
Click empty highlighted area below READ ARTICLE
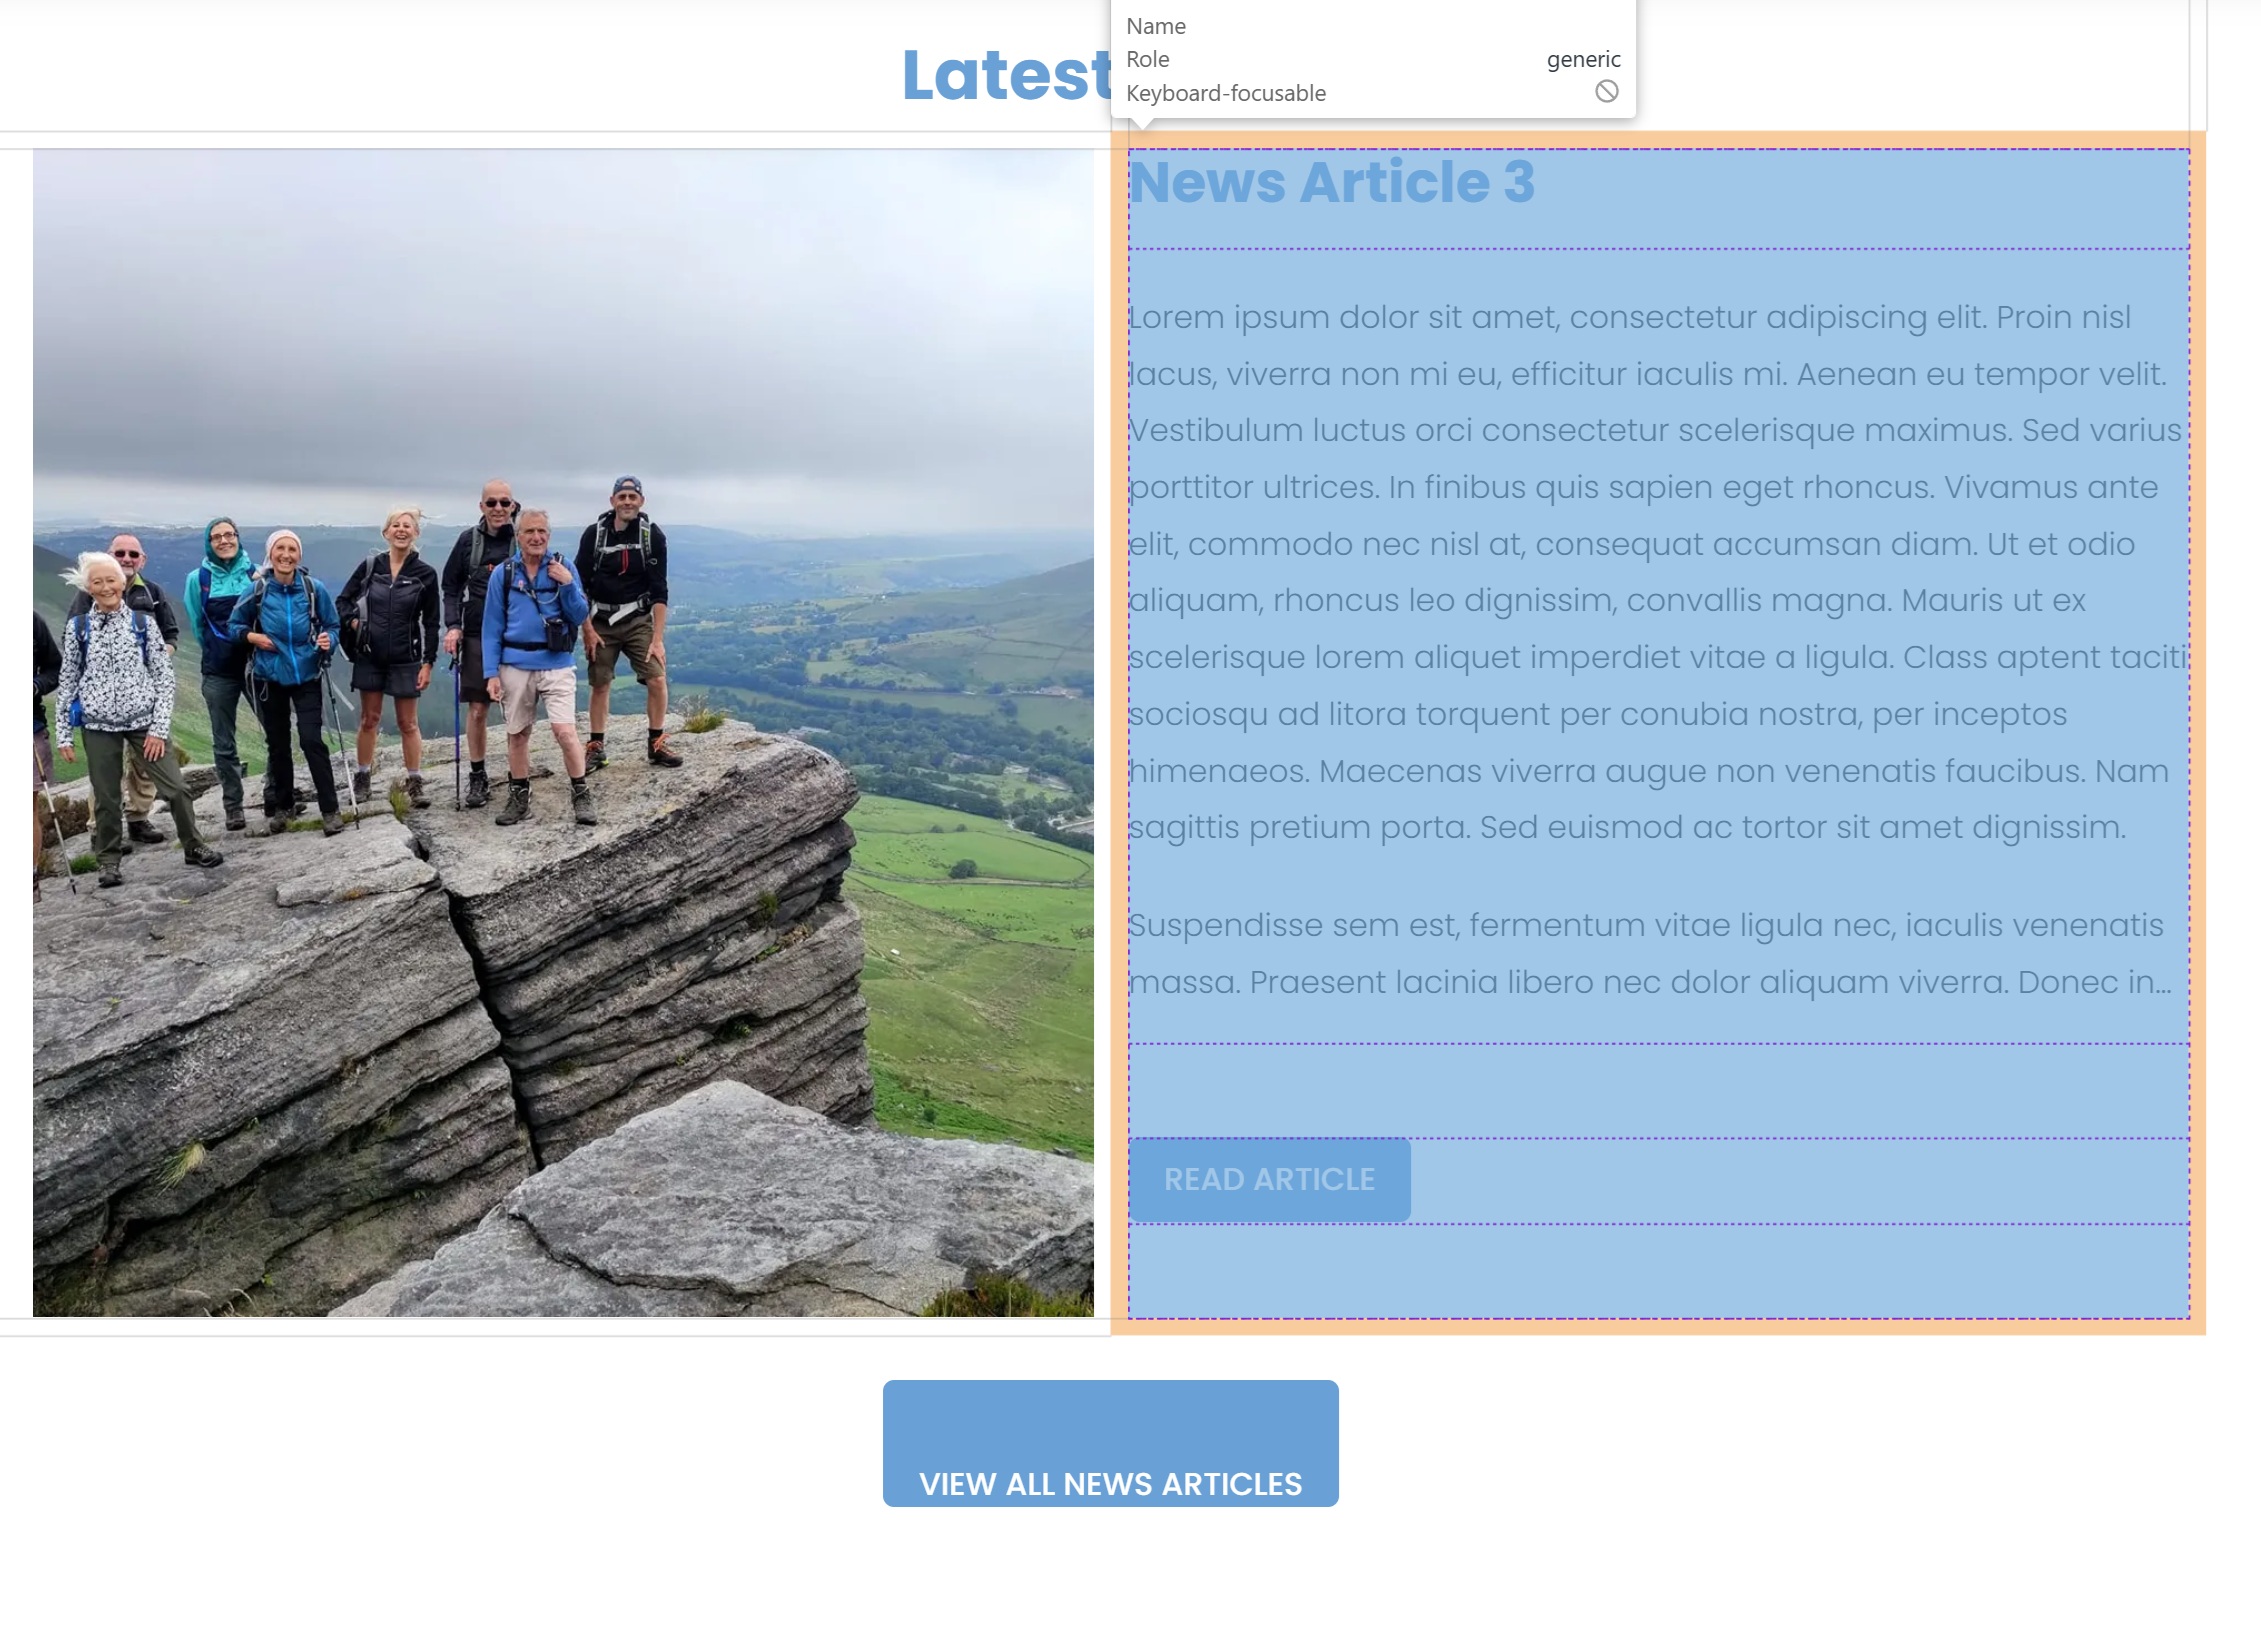pos(1659,1270)
